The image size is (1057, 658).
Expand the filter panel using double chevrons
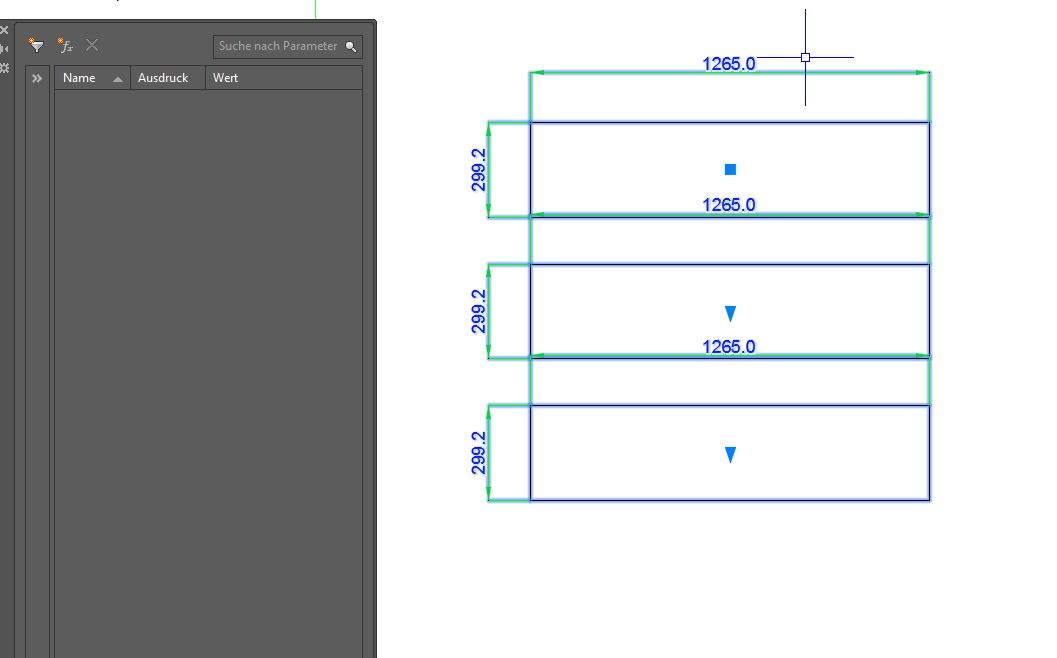click(x=36, y=77)
